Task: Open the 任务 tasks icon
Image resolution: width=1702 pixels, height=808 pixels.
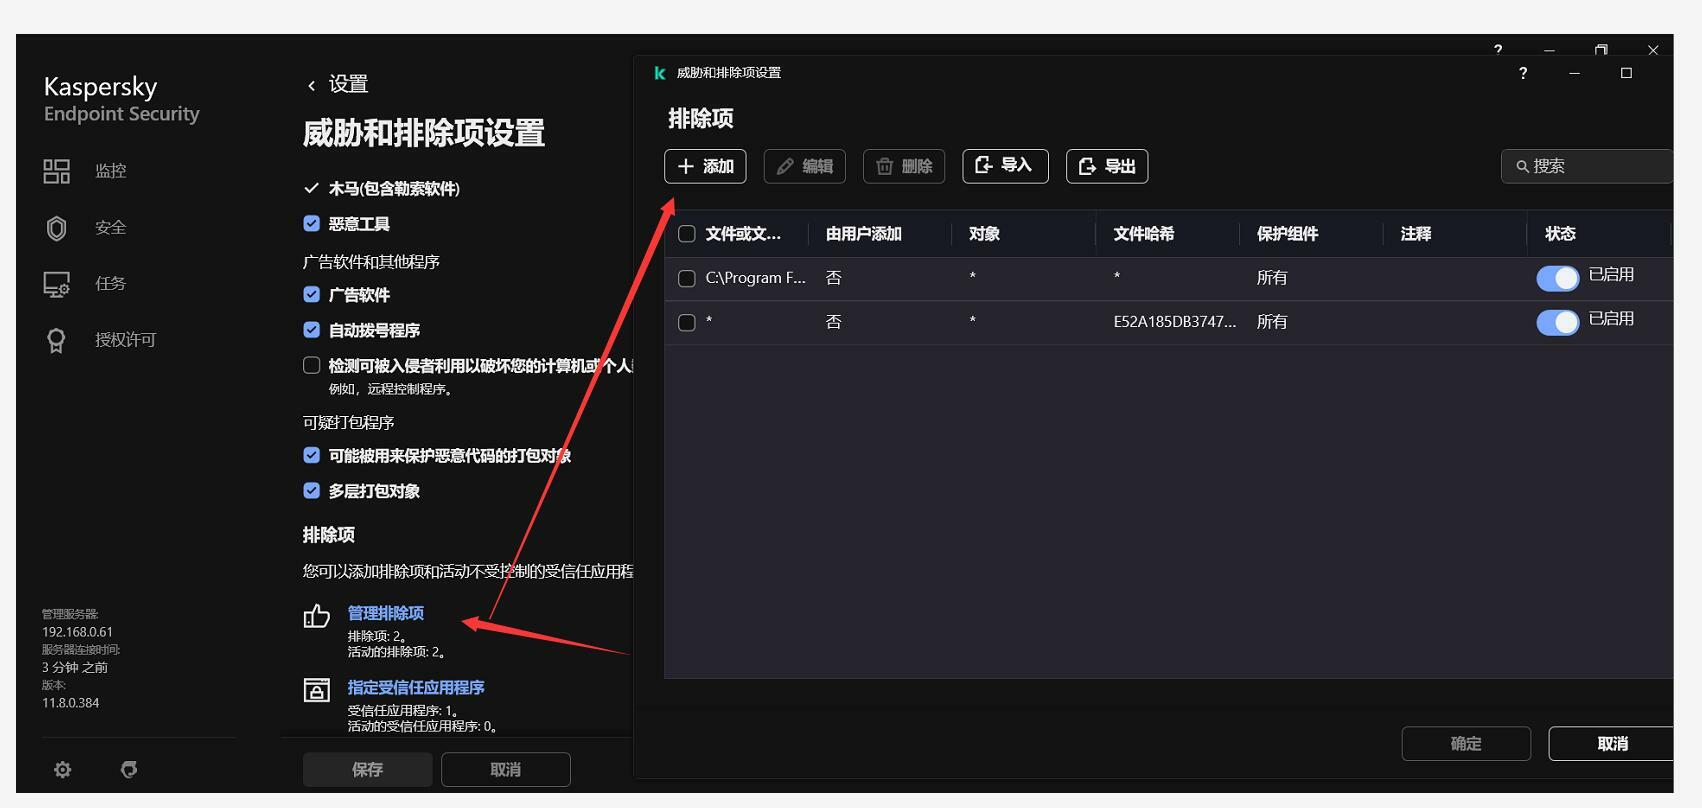Action: point(56,284)
